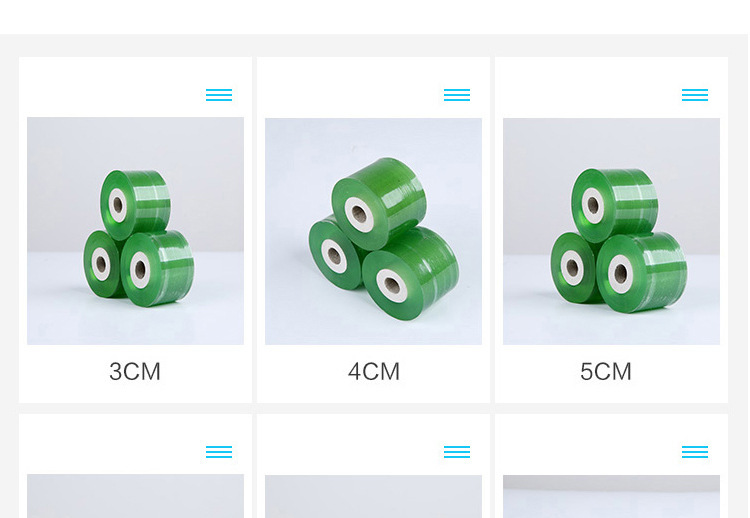
Task: Open the partially visible photo below 3CM
Action: coord(135,496)
